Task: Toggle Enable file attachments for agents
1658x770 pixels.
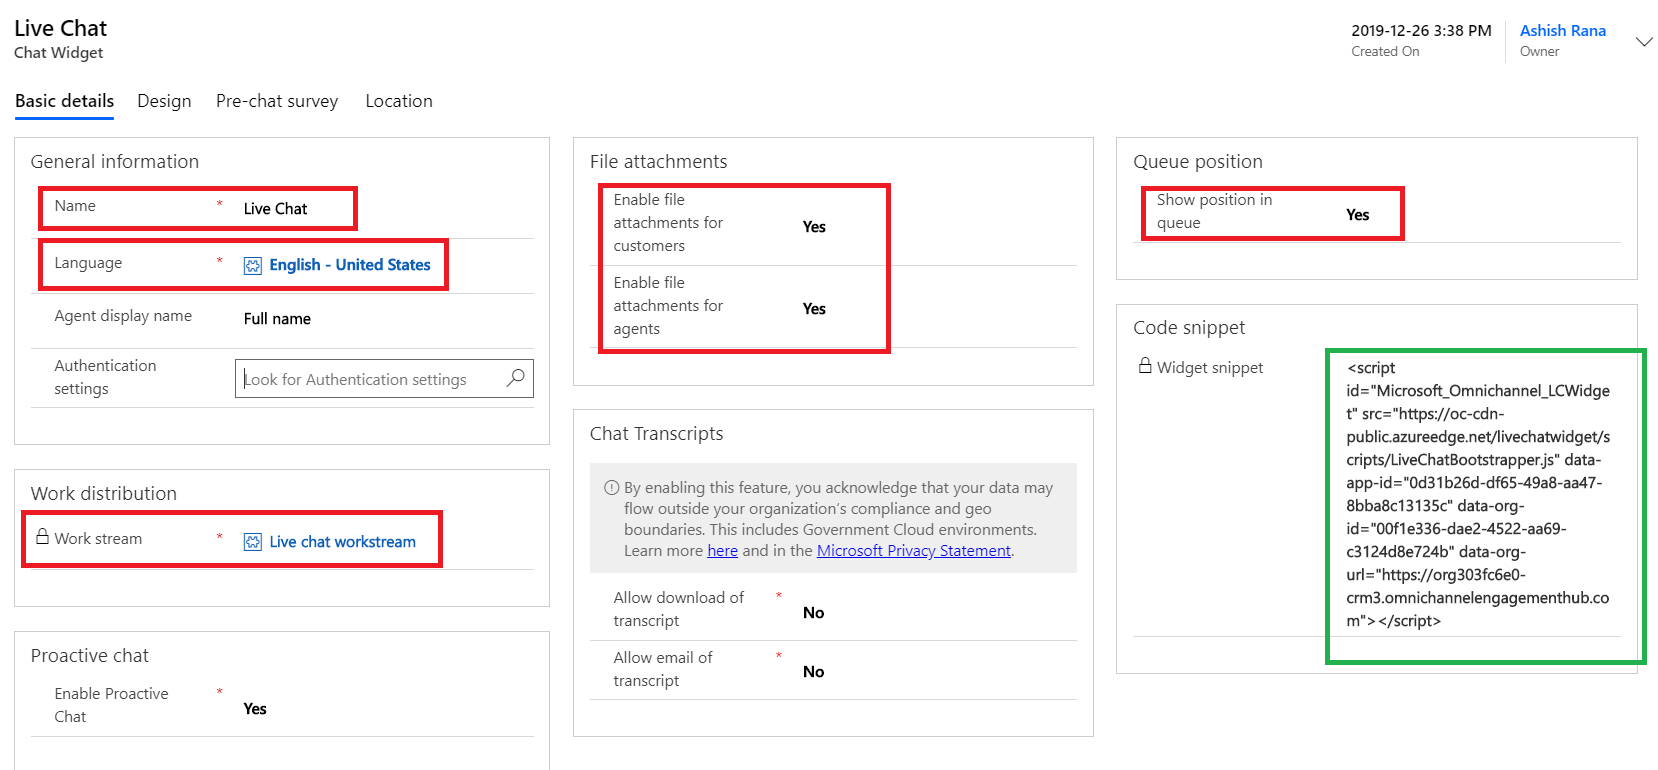Action: pos(814,309)
